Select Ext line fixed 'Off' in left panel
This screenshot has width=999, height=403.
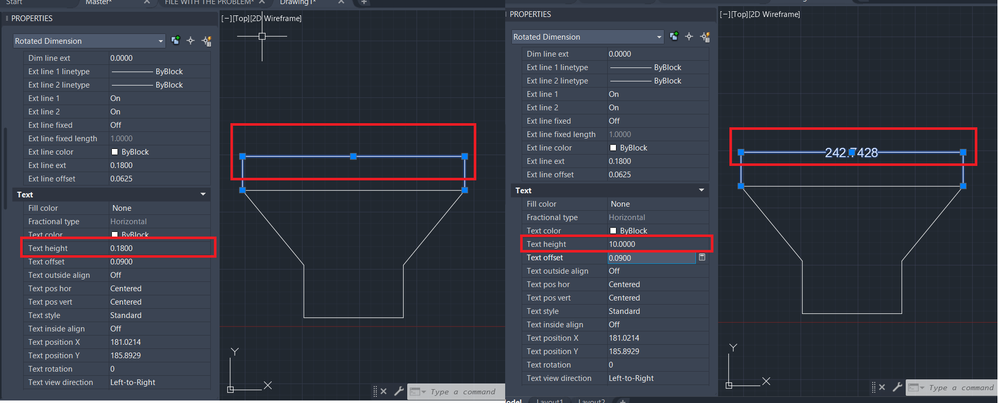[115, 125]
